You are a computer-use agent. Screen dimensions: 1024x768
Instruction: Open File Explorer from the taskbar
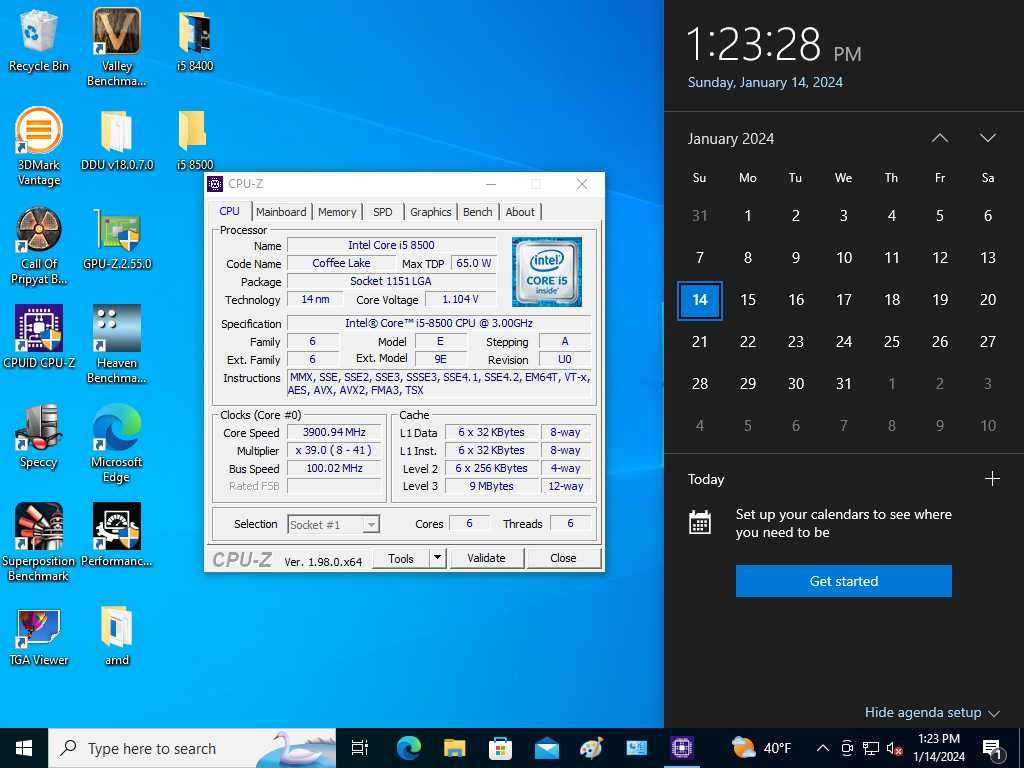point(455,748)
